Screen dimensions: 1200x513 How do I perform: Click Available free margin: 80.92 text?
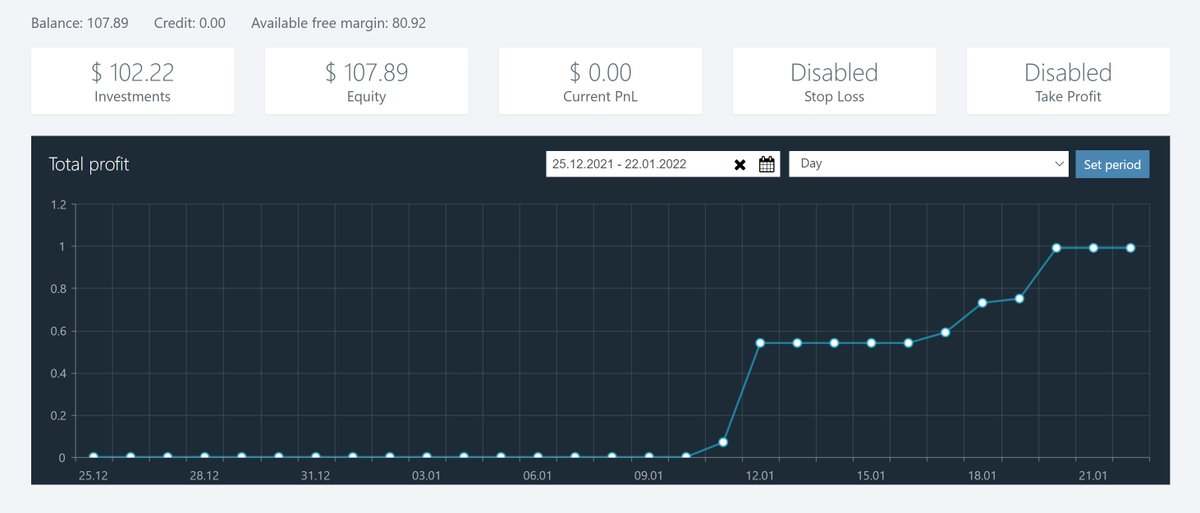point(339,22)
